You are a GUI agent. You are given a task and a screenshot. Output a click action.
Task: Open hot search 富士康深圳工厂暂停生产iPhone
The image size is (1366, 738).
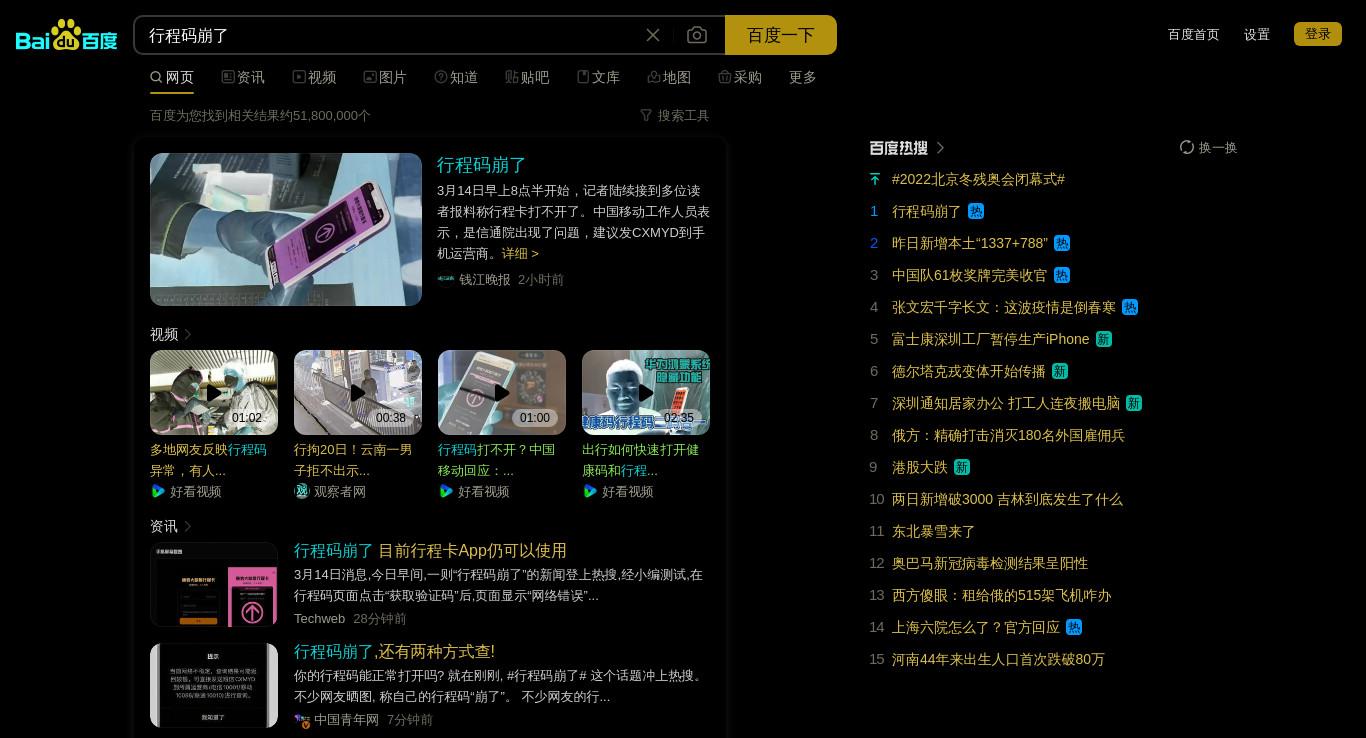(991, 339)
